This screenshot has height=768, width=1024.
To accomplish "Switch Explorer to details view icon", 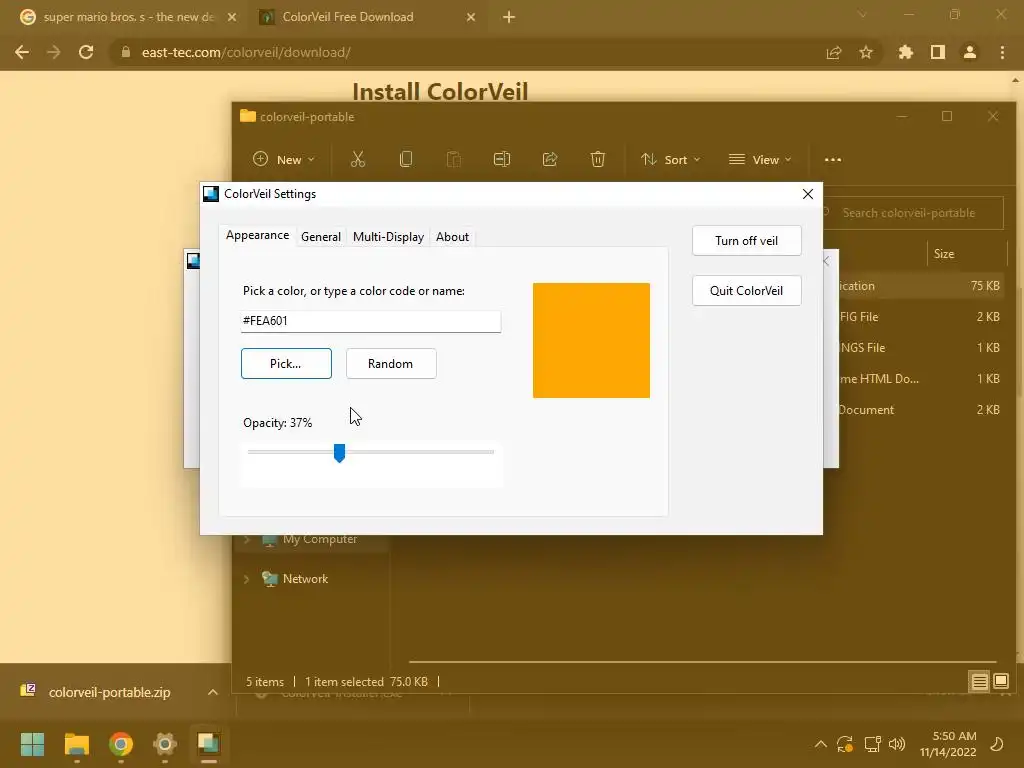I will (x=979, y=682).
